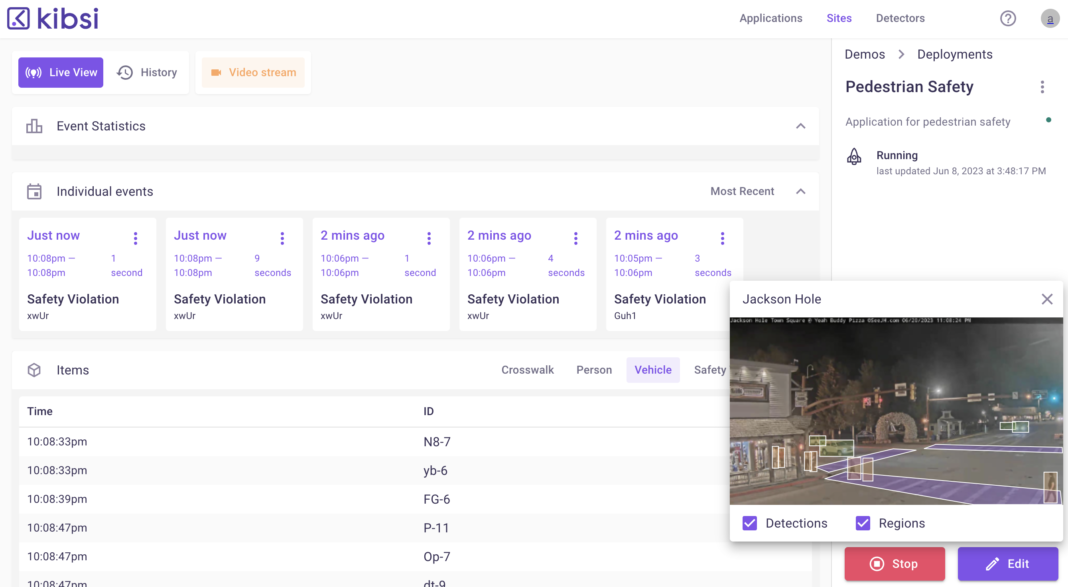Image resolution: width=1068 pixels, height=587 pixels.
Task: Open the Most Recent sorting dropdown
Action: click(x=744, y=190)
